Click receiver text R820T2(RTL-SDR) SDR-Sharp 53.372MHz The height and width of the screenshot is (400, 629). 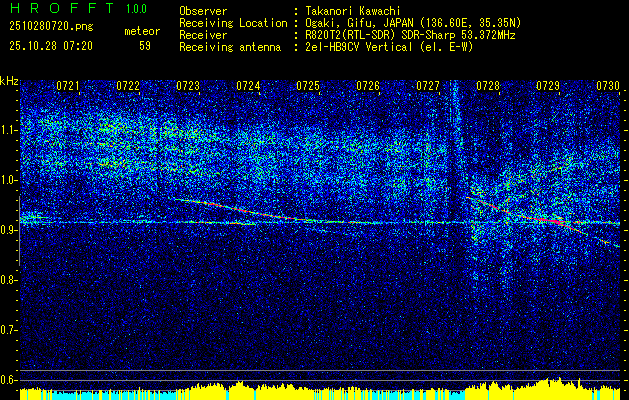410,35
